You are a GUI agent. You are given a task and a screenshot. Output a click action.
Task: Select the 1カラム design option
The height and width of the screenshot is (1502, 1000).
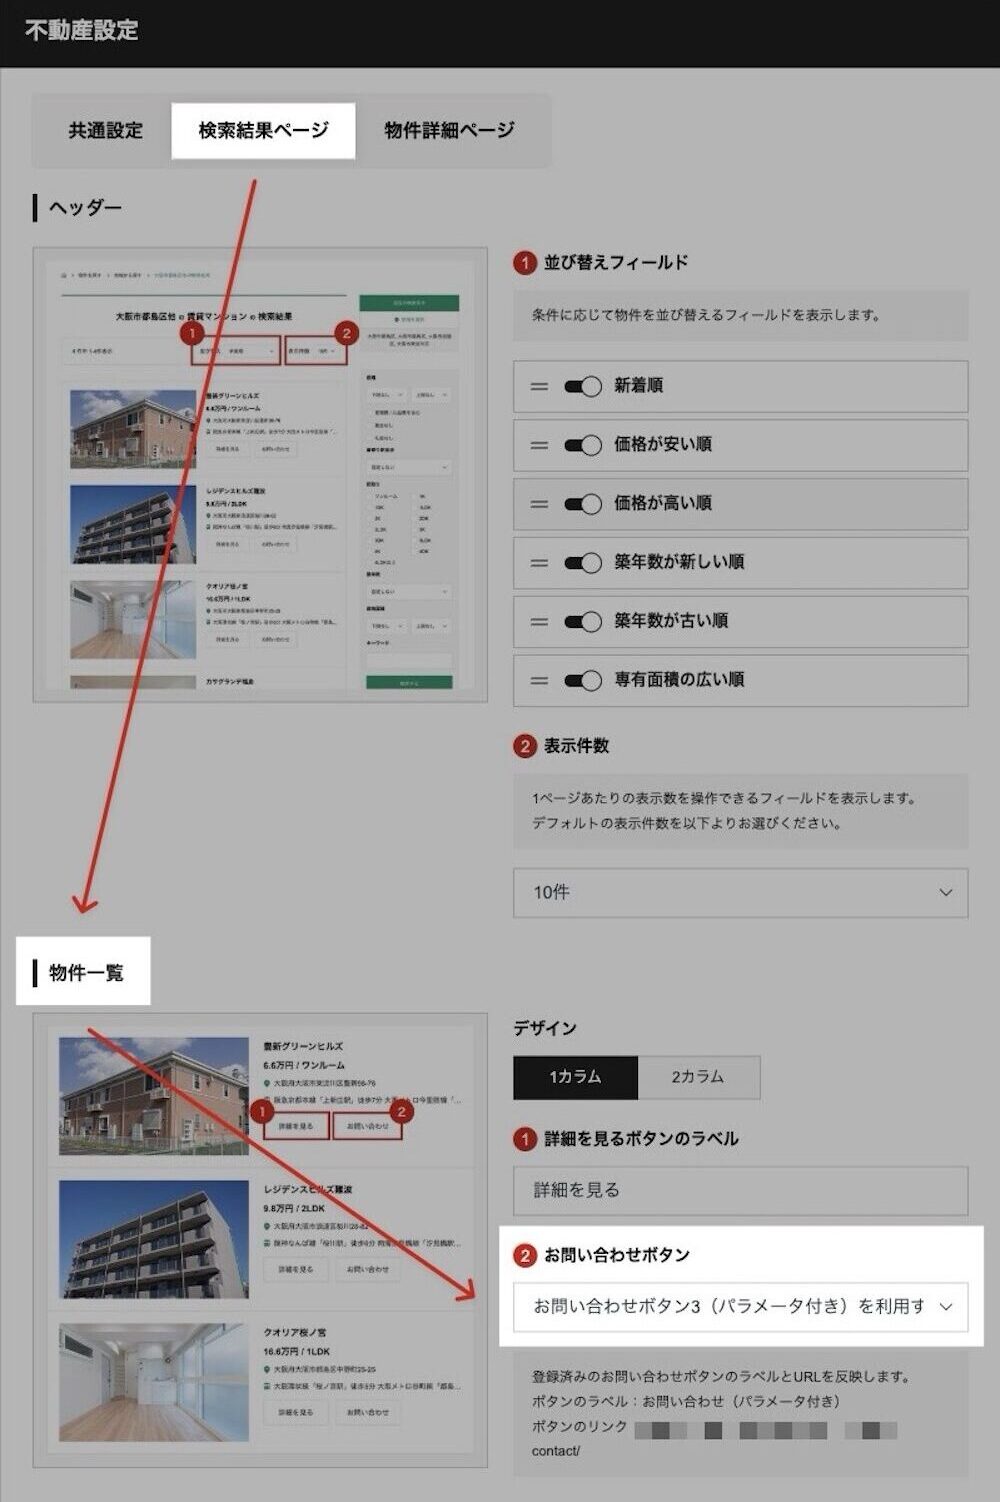click(575, 1077)
